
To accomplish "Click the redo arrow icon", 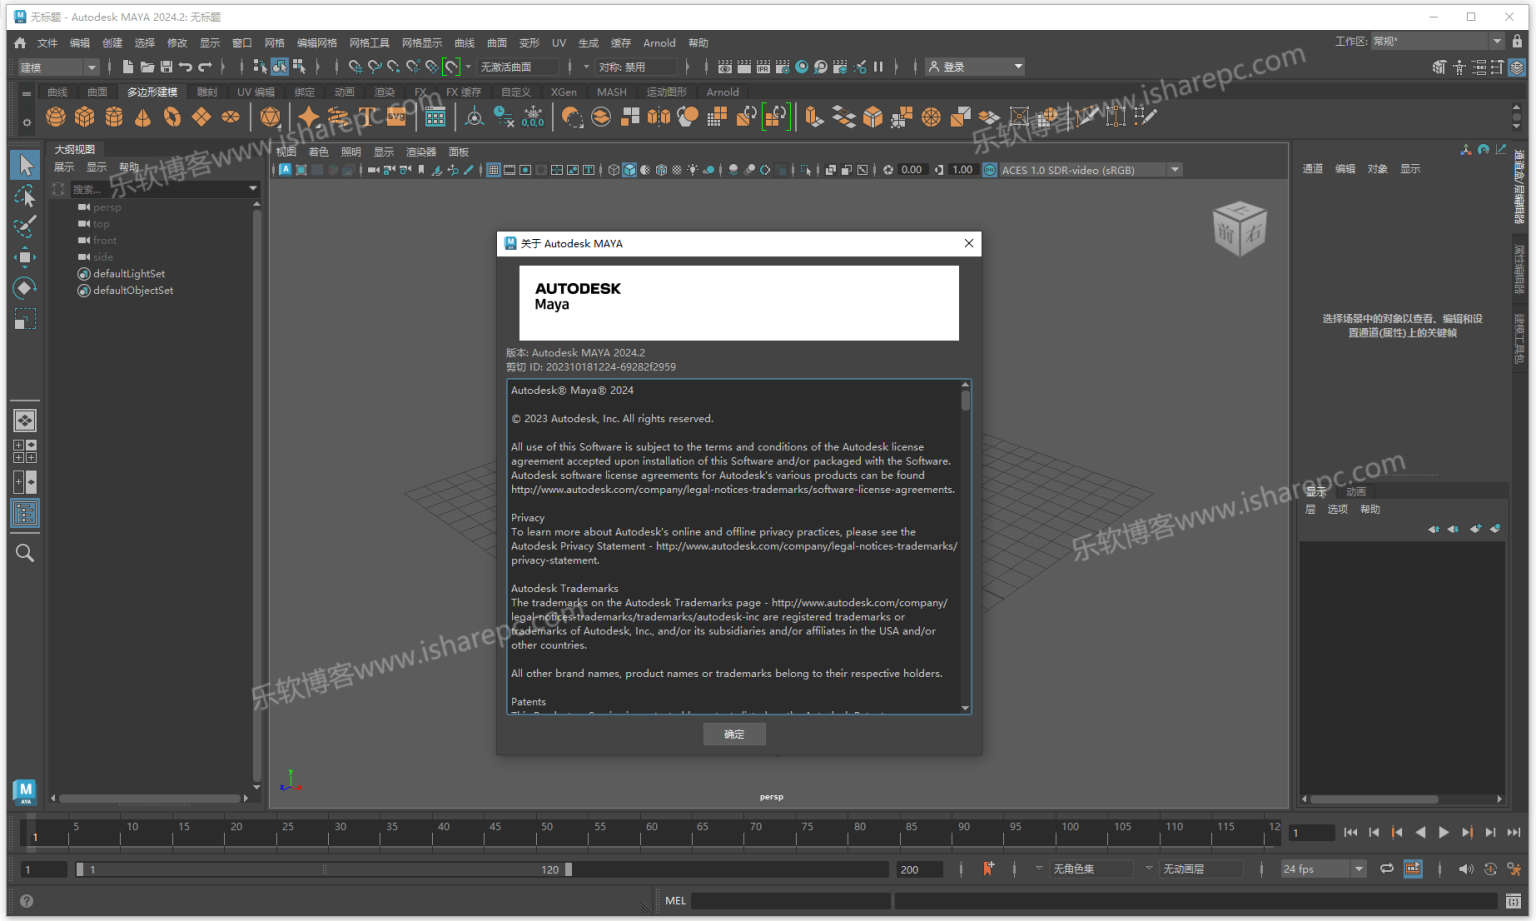I will pyautogui.click(x=204, y=67).
